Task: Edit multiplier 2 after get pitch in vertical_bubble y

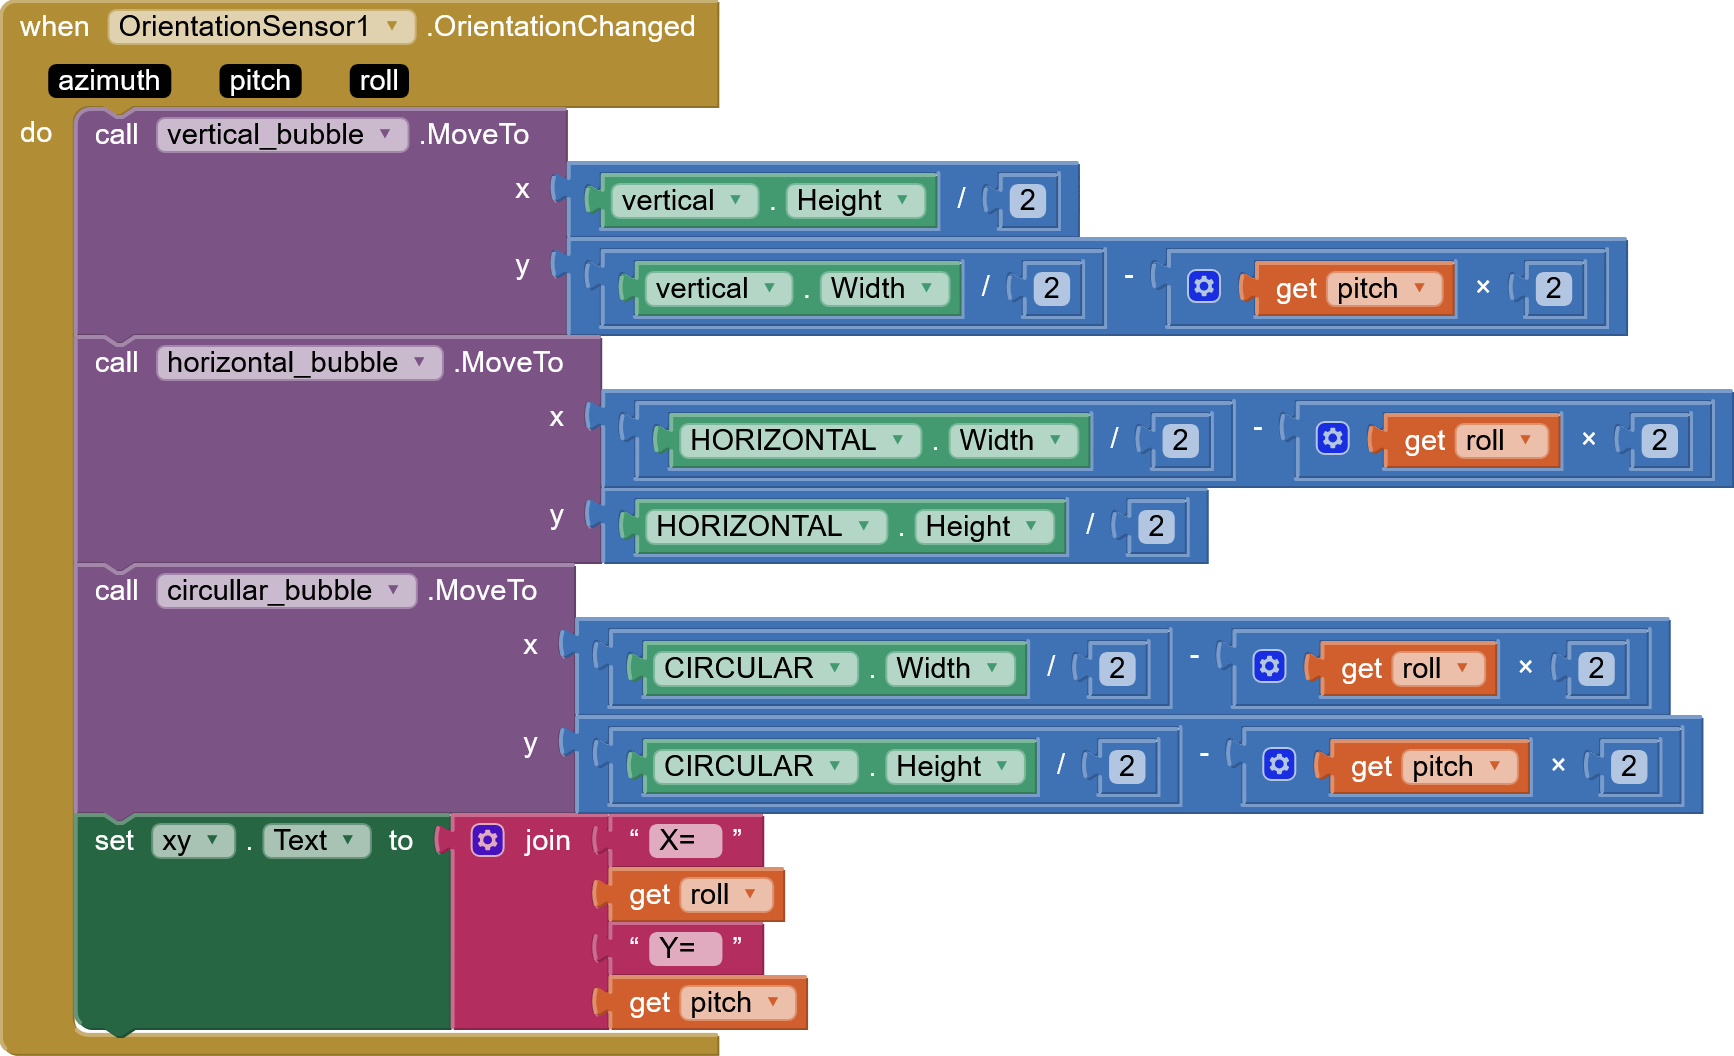Action: click(x=1553, y=288)
